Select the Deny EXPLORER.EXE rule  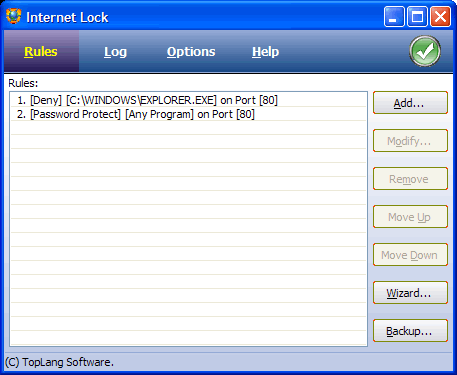point(189,100)
